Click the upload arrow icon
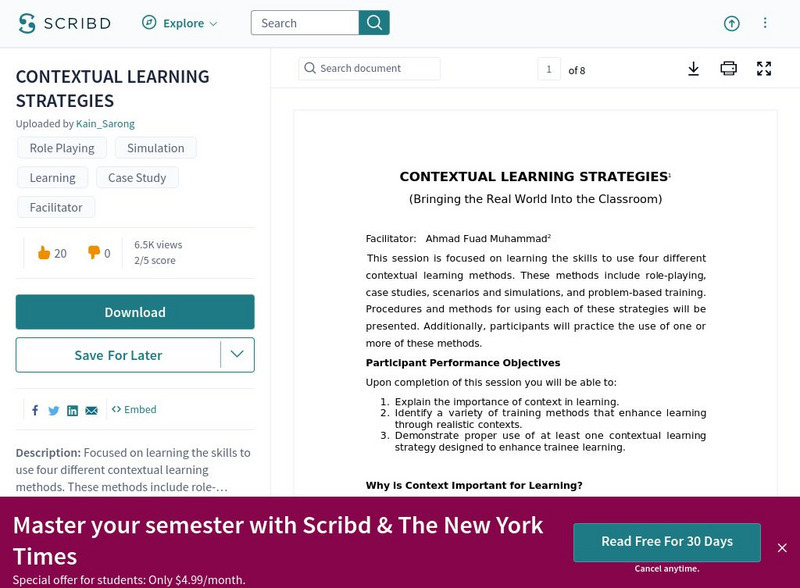This screenshot has width=800, height=588. [731, 23]
